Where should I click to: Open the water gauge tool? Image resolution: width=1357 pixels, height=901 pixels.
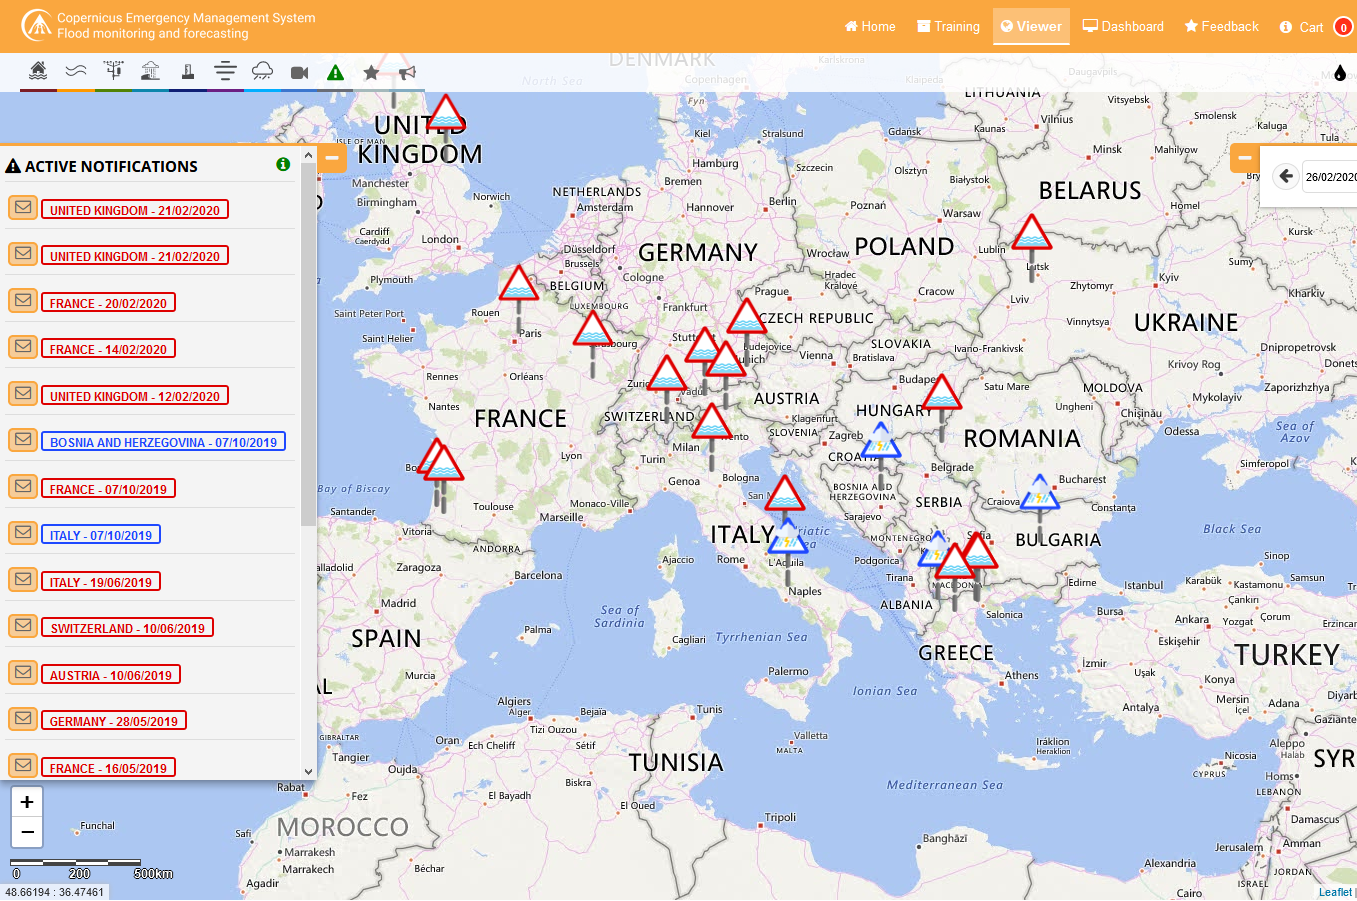(x=187, y=70)
